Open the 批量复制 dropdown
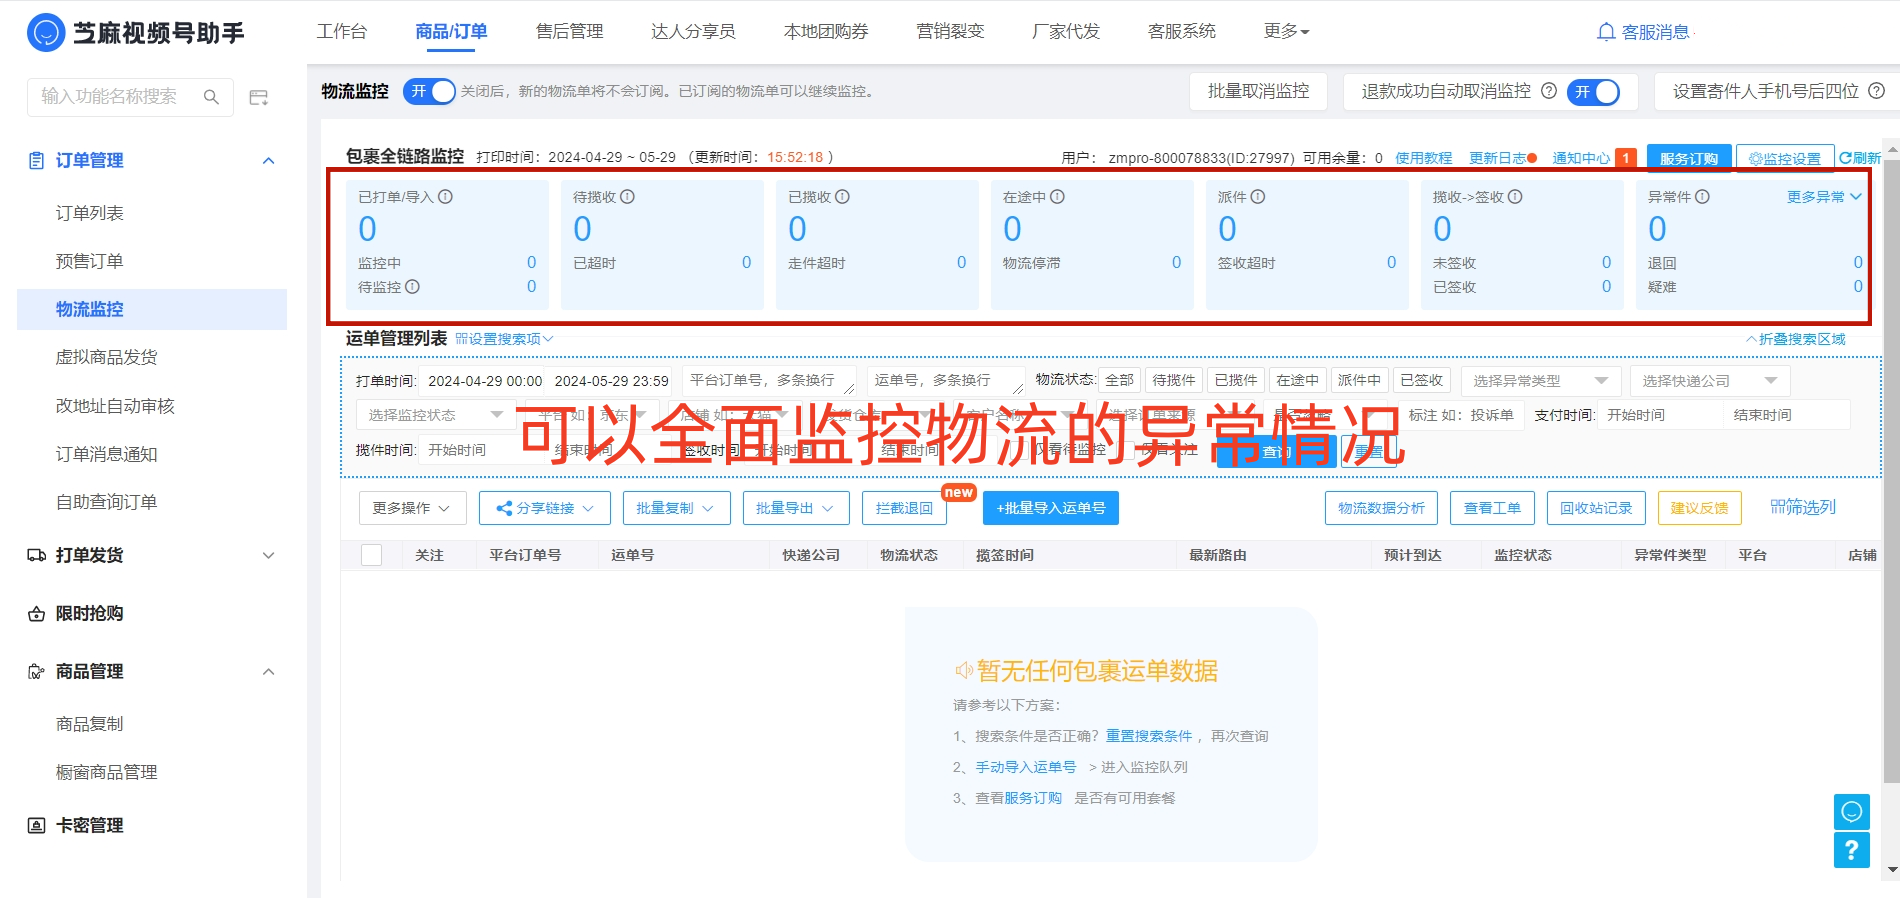This screenshot has width=1900, height=898. pos(676,508)
